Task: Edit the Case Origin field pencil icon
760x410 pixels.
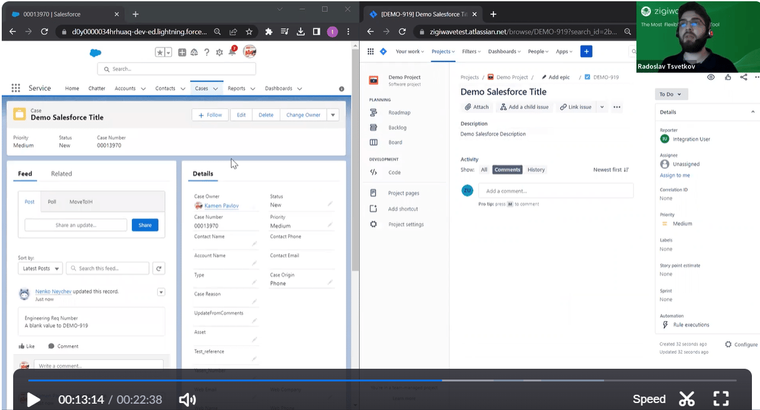Action: 330,283
